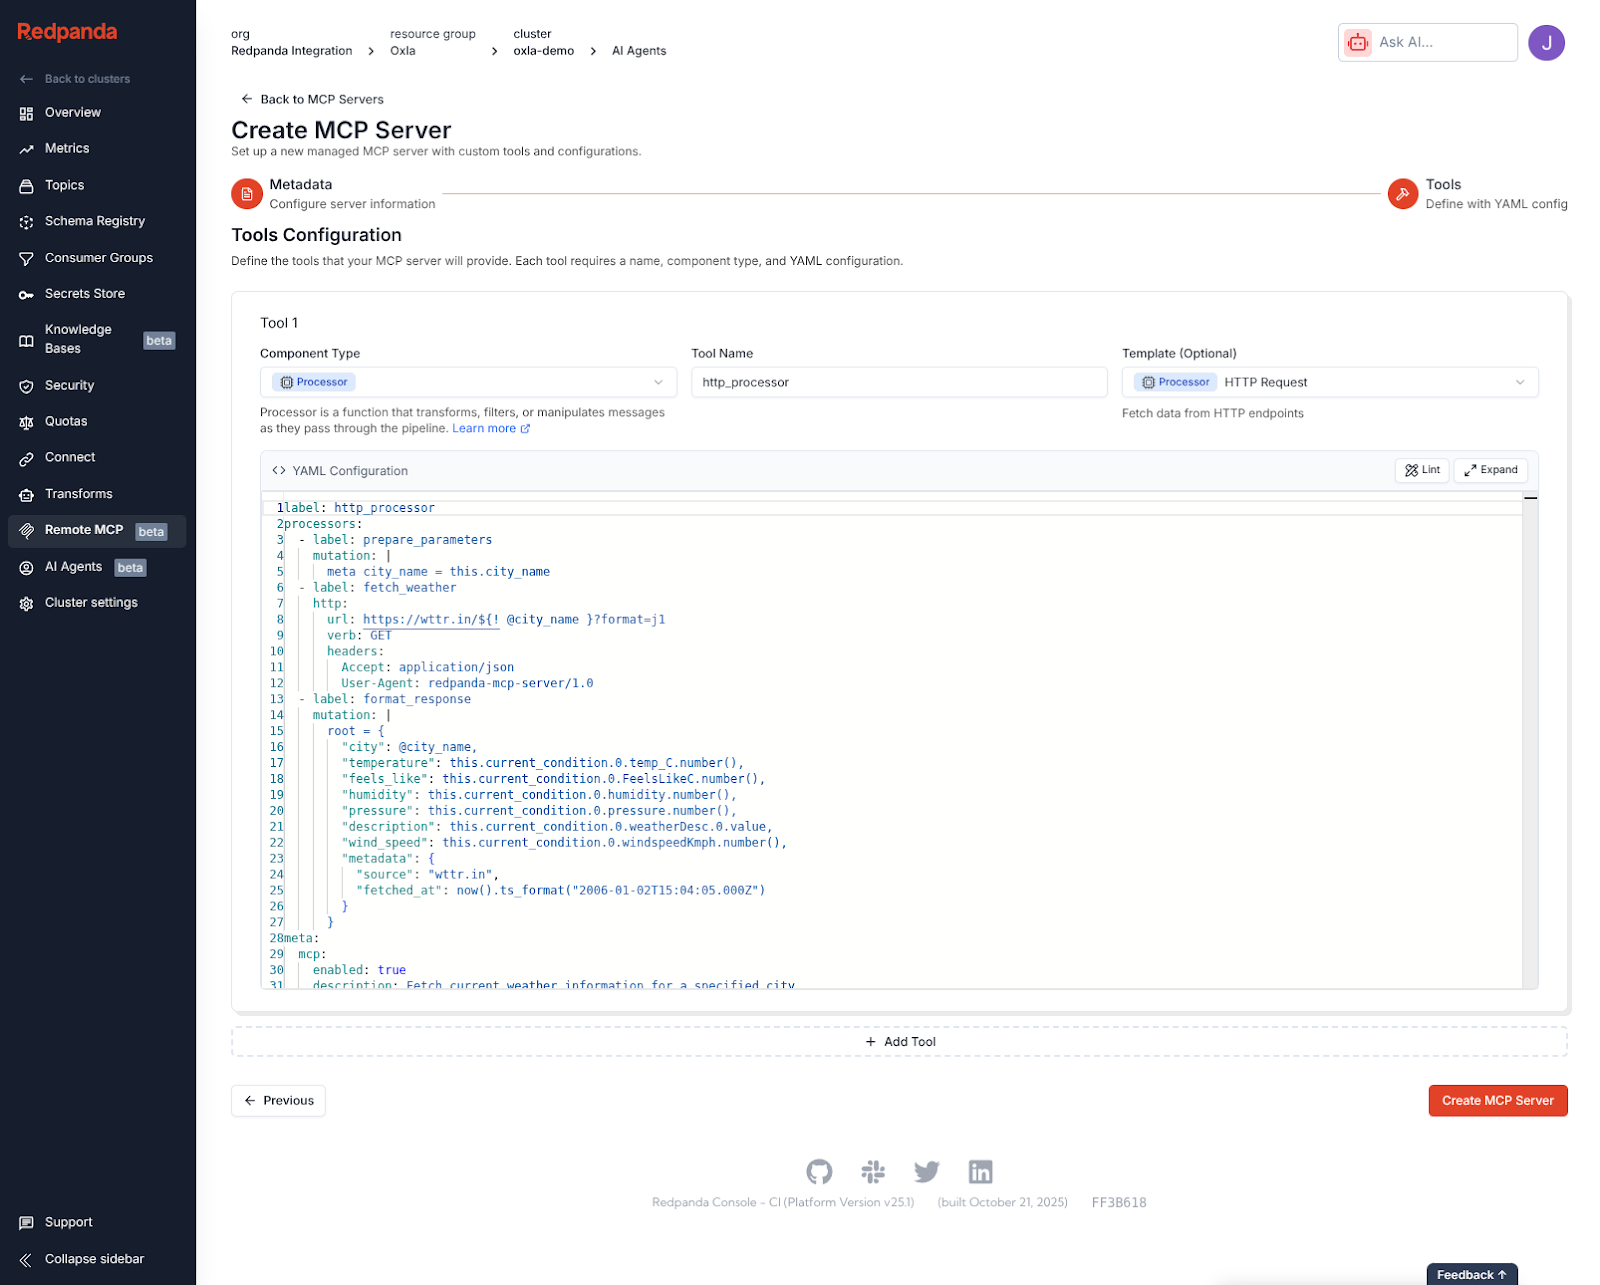Image resolution: width=1600 pixels, height=1285 pixels.
Task: Select Secrets Store menu item
Action: coord(85,294)
